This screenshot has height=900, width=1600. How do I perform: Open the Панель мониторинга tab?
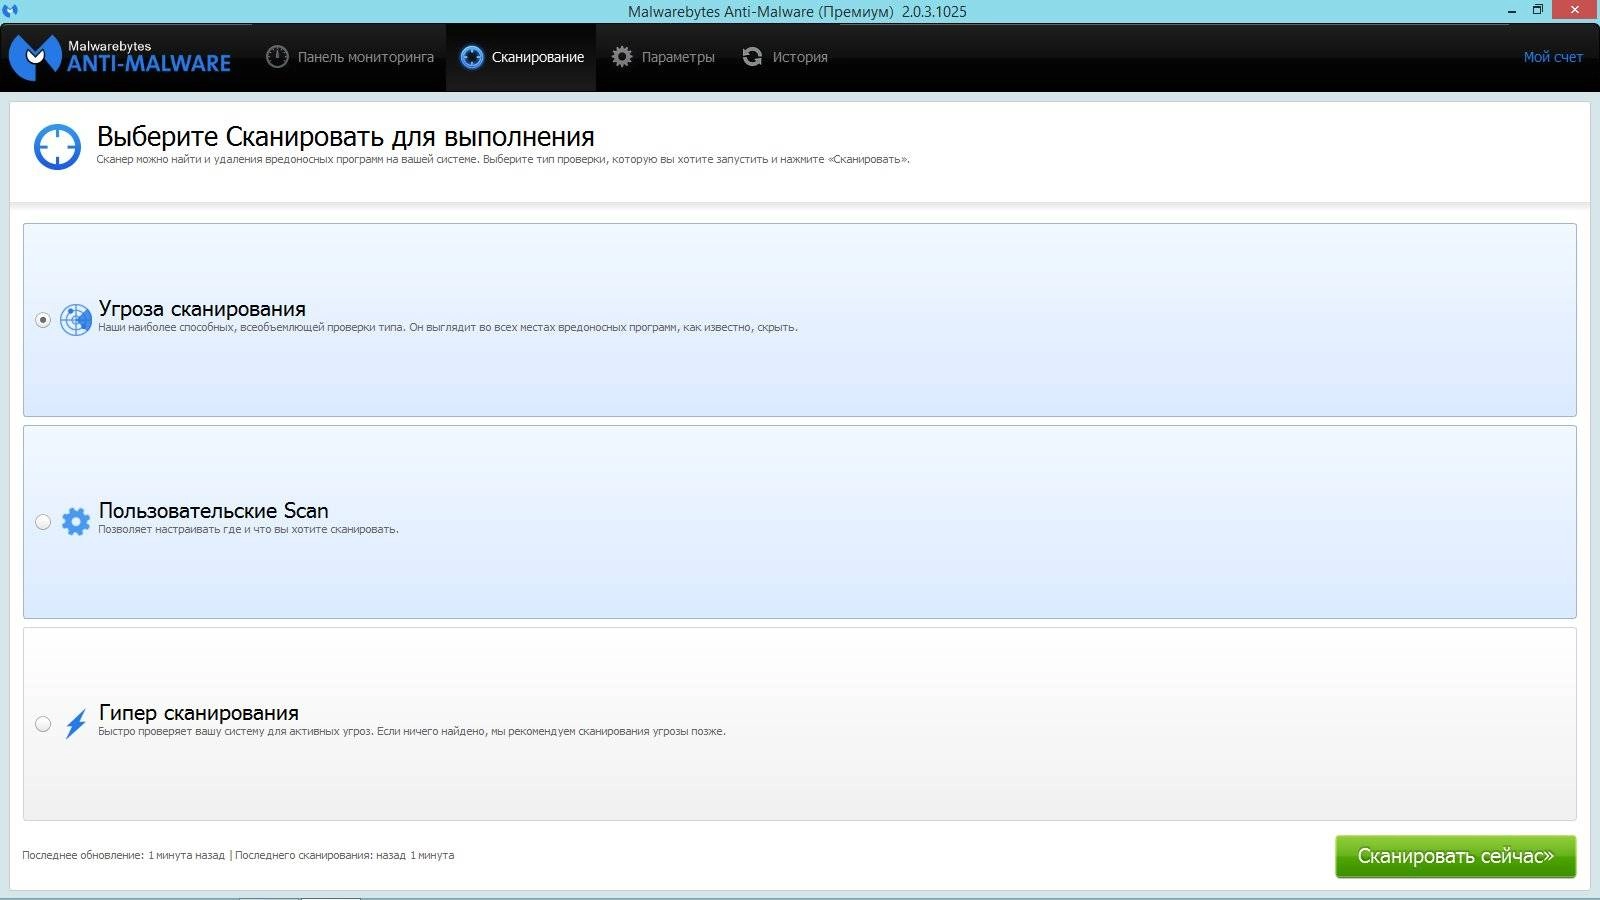point(350,57)
